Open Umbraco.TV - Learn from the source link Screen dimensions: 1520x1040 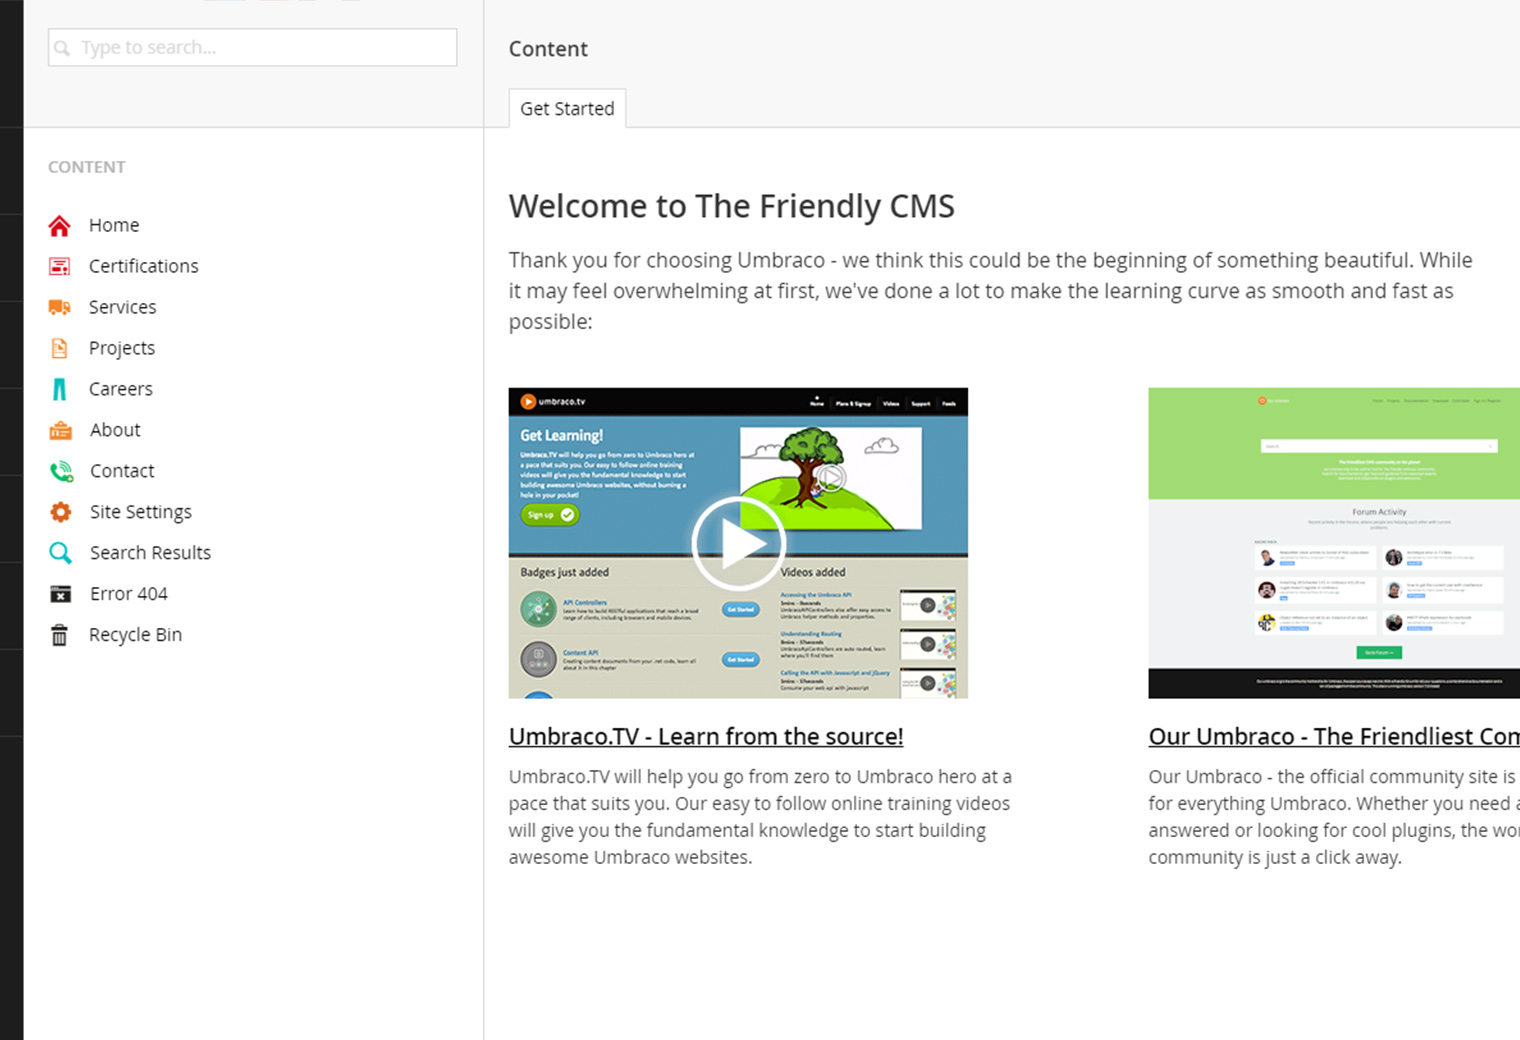(706, 736)
